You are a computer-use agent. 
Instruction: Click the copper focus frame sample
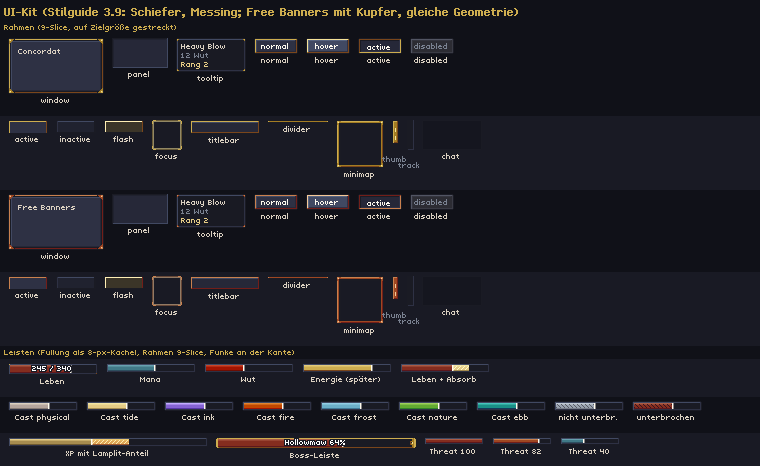pos(167,291)
